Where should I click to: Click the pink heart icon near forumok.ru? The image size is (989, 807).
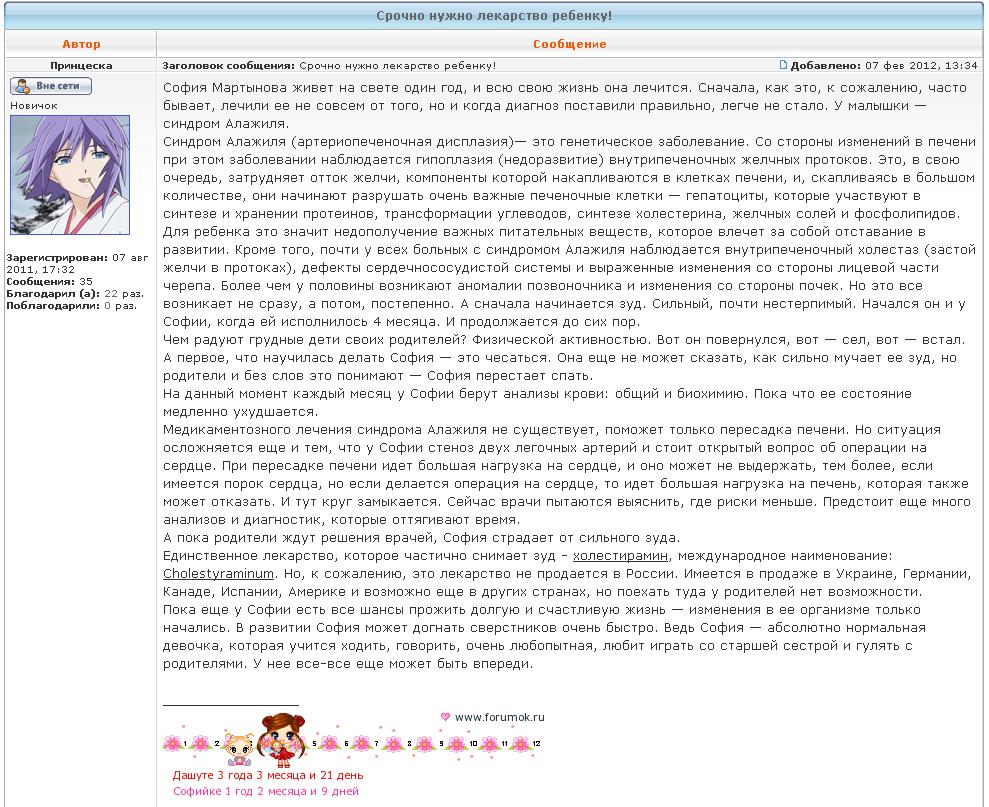445,716
